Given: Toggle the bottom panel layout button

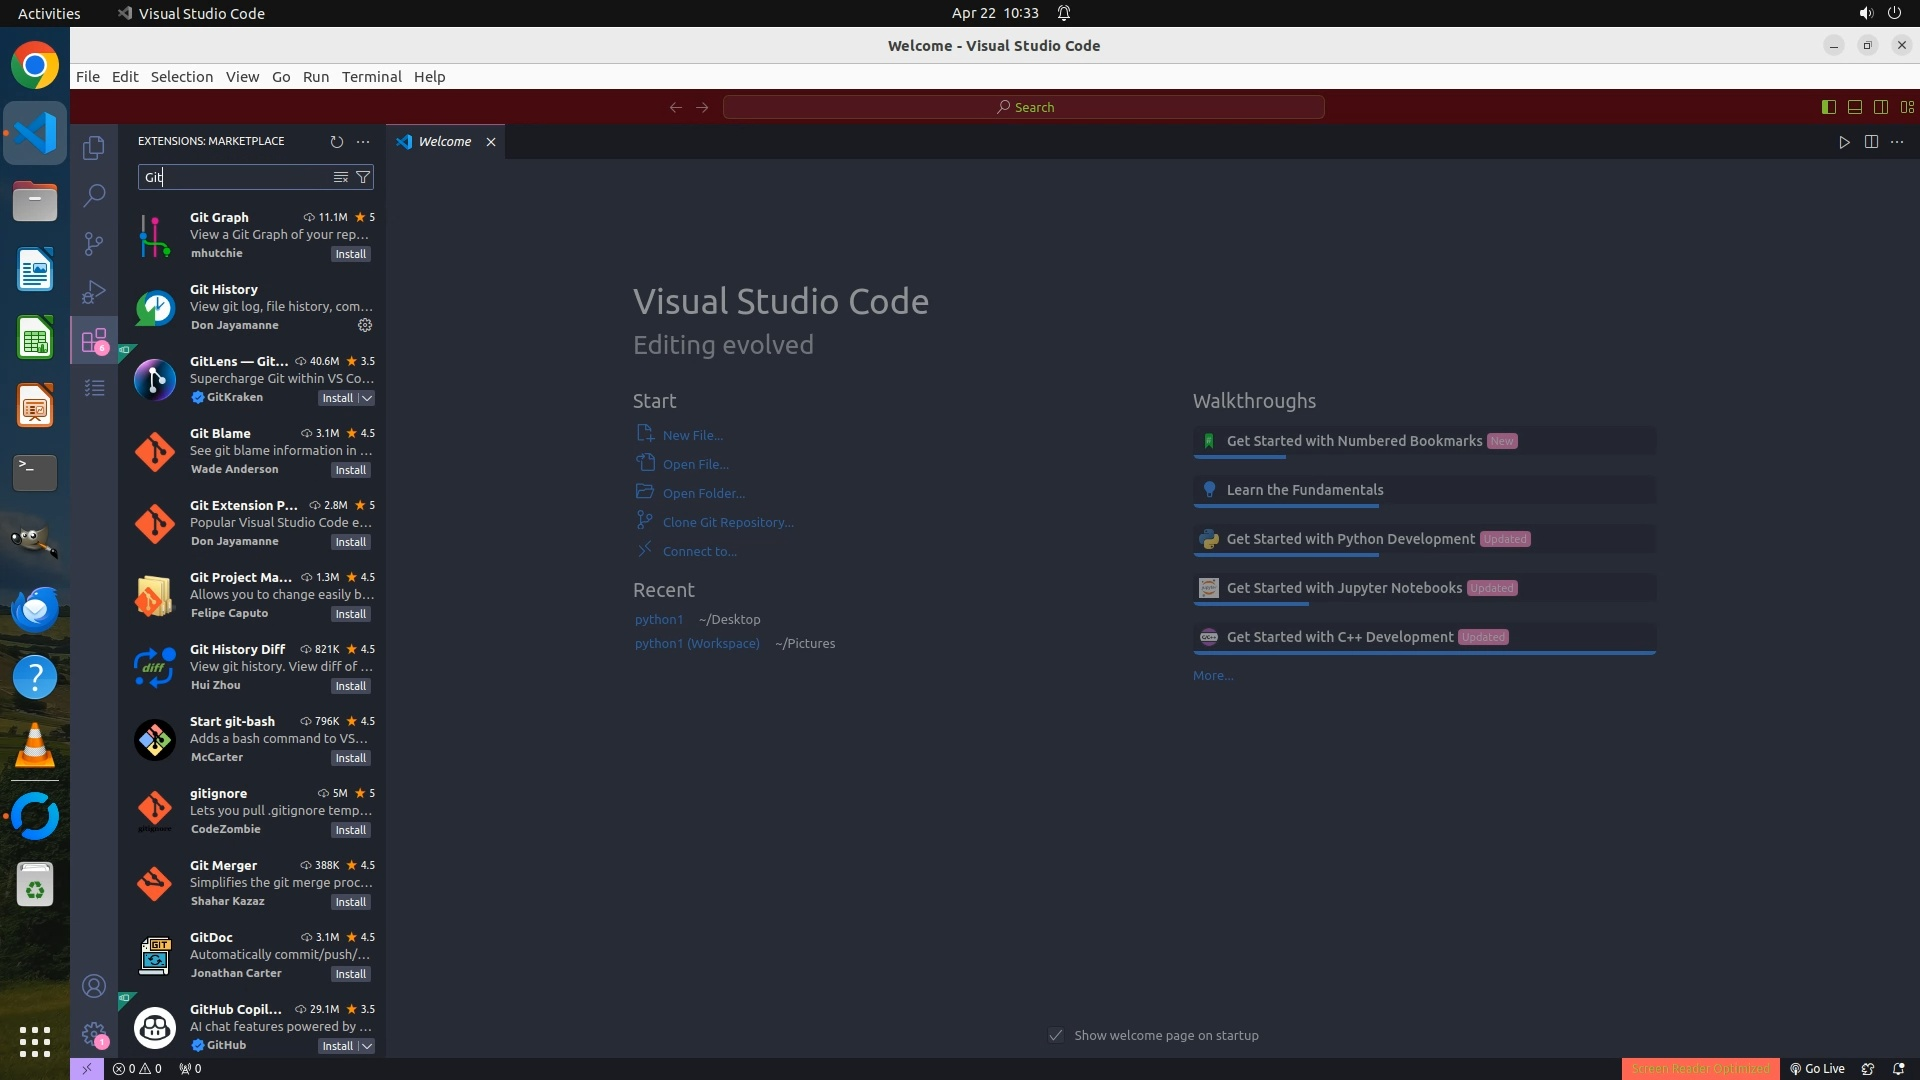Looking at the screenshot, I should [x=1854, y=107].
